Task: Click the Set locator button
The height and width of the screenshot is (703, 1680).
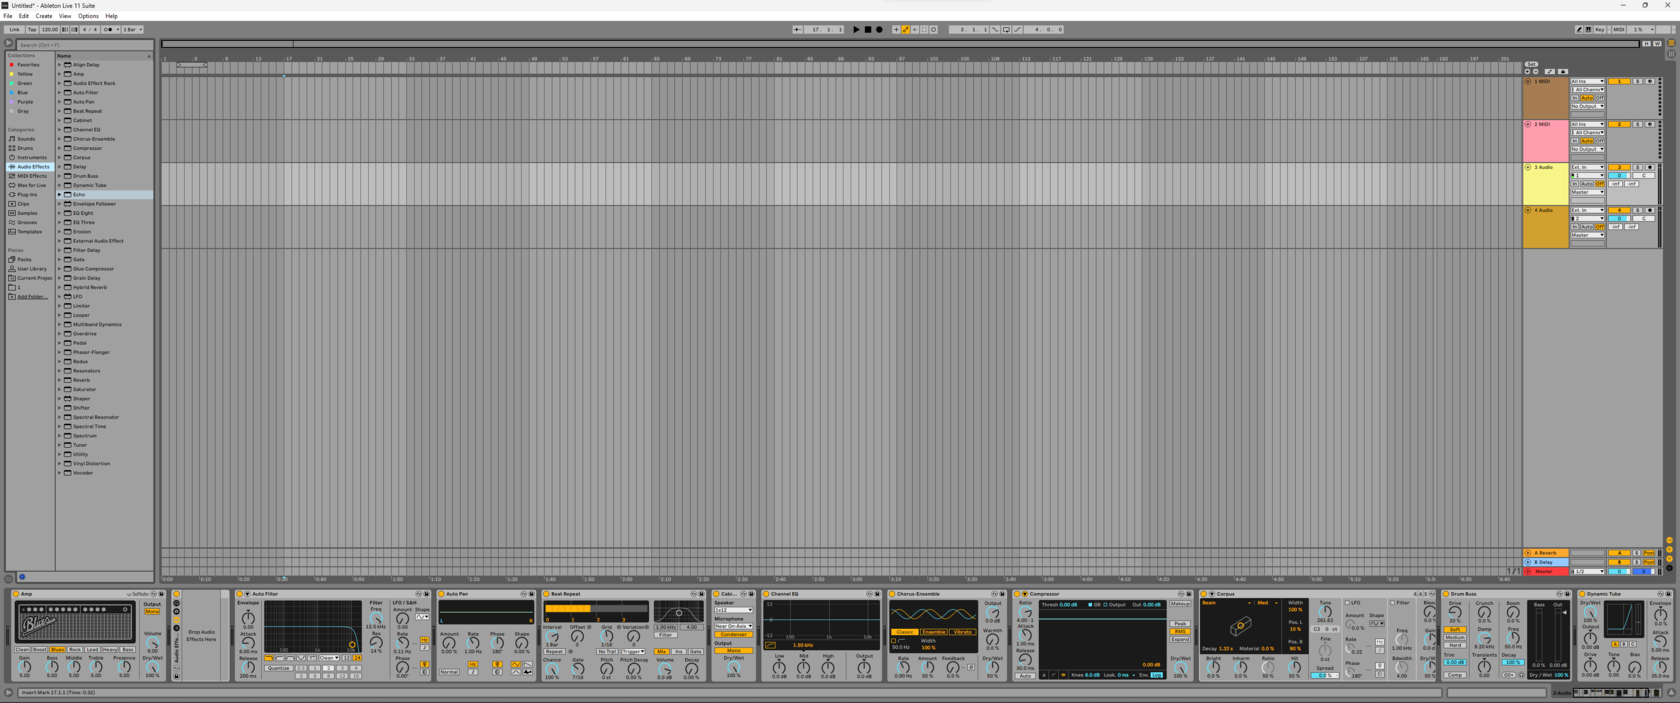Action: tap(1531, 64)
